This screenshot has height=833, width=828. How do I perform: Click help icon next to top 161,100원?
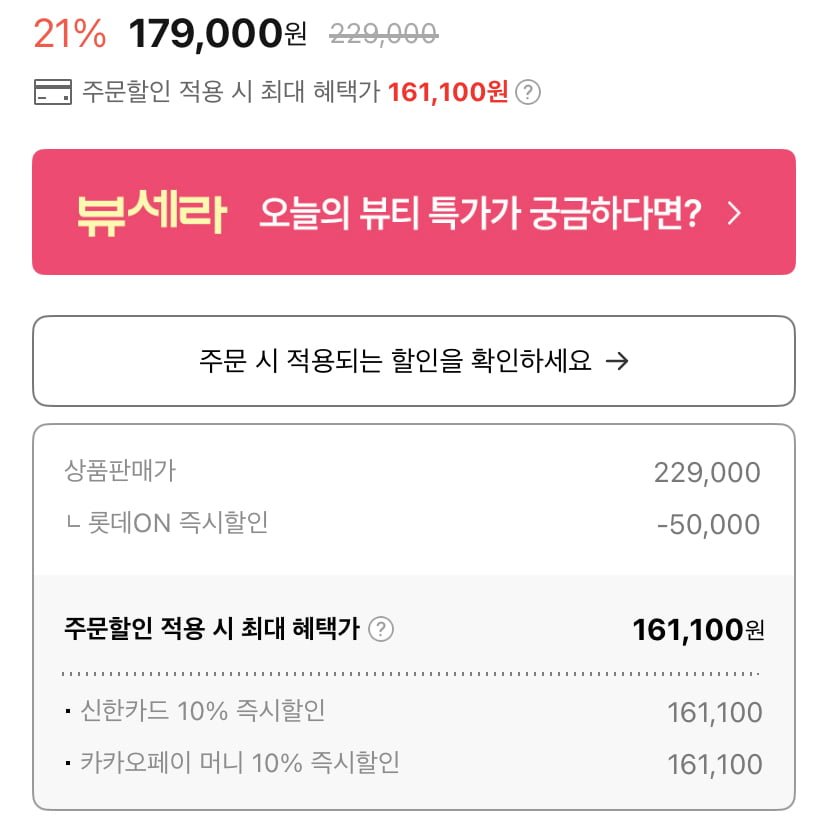tap(529, 93)
